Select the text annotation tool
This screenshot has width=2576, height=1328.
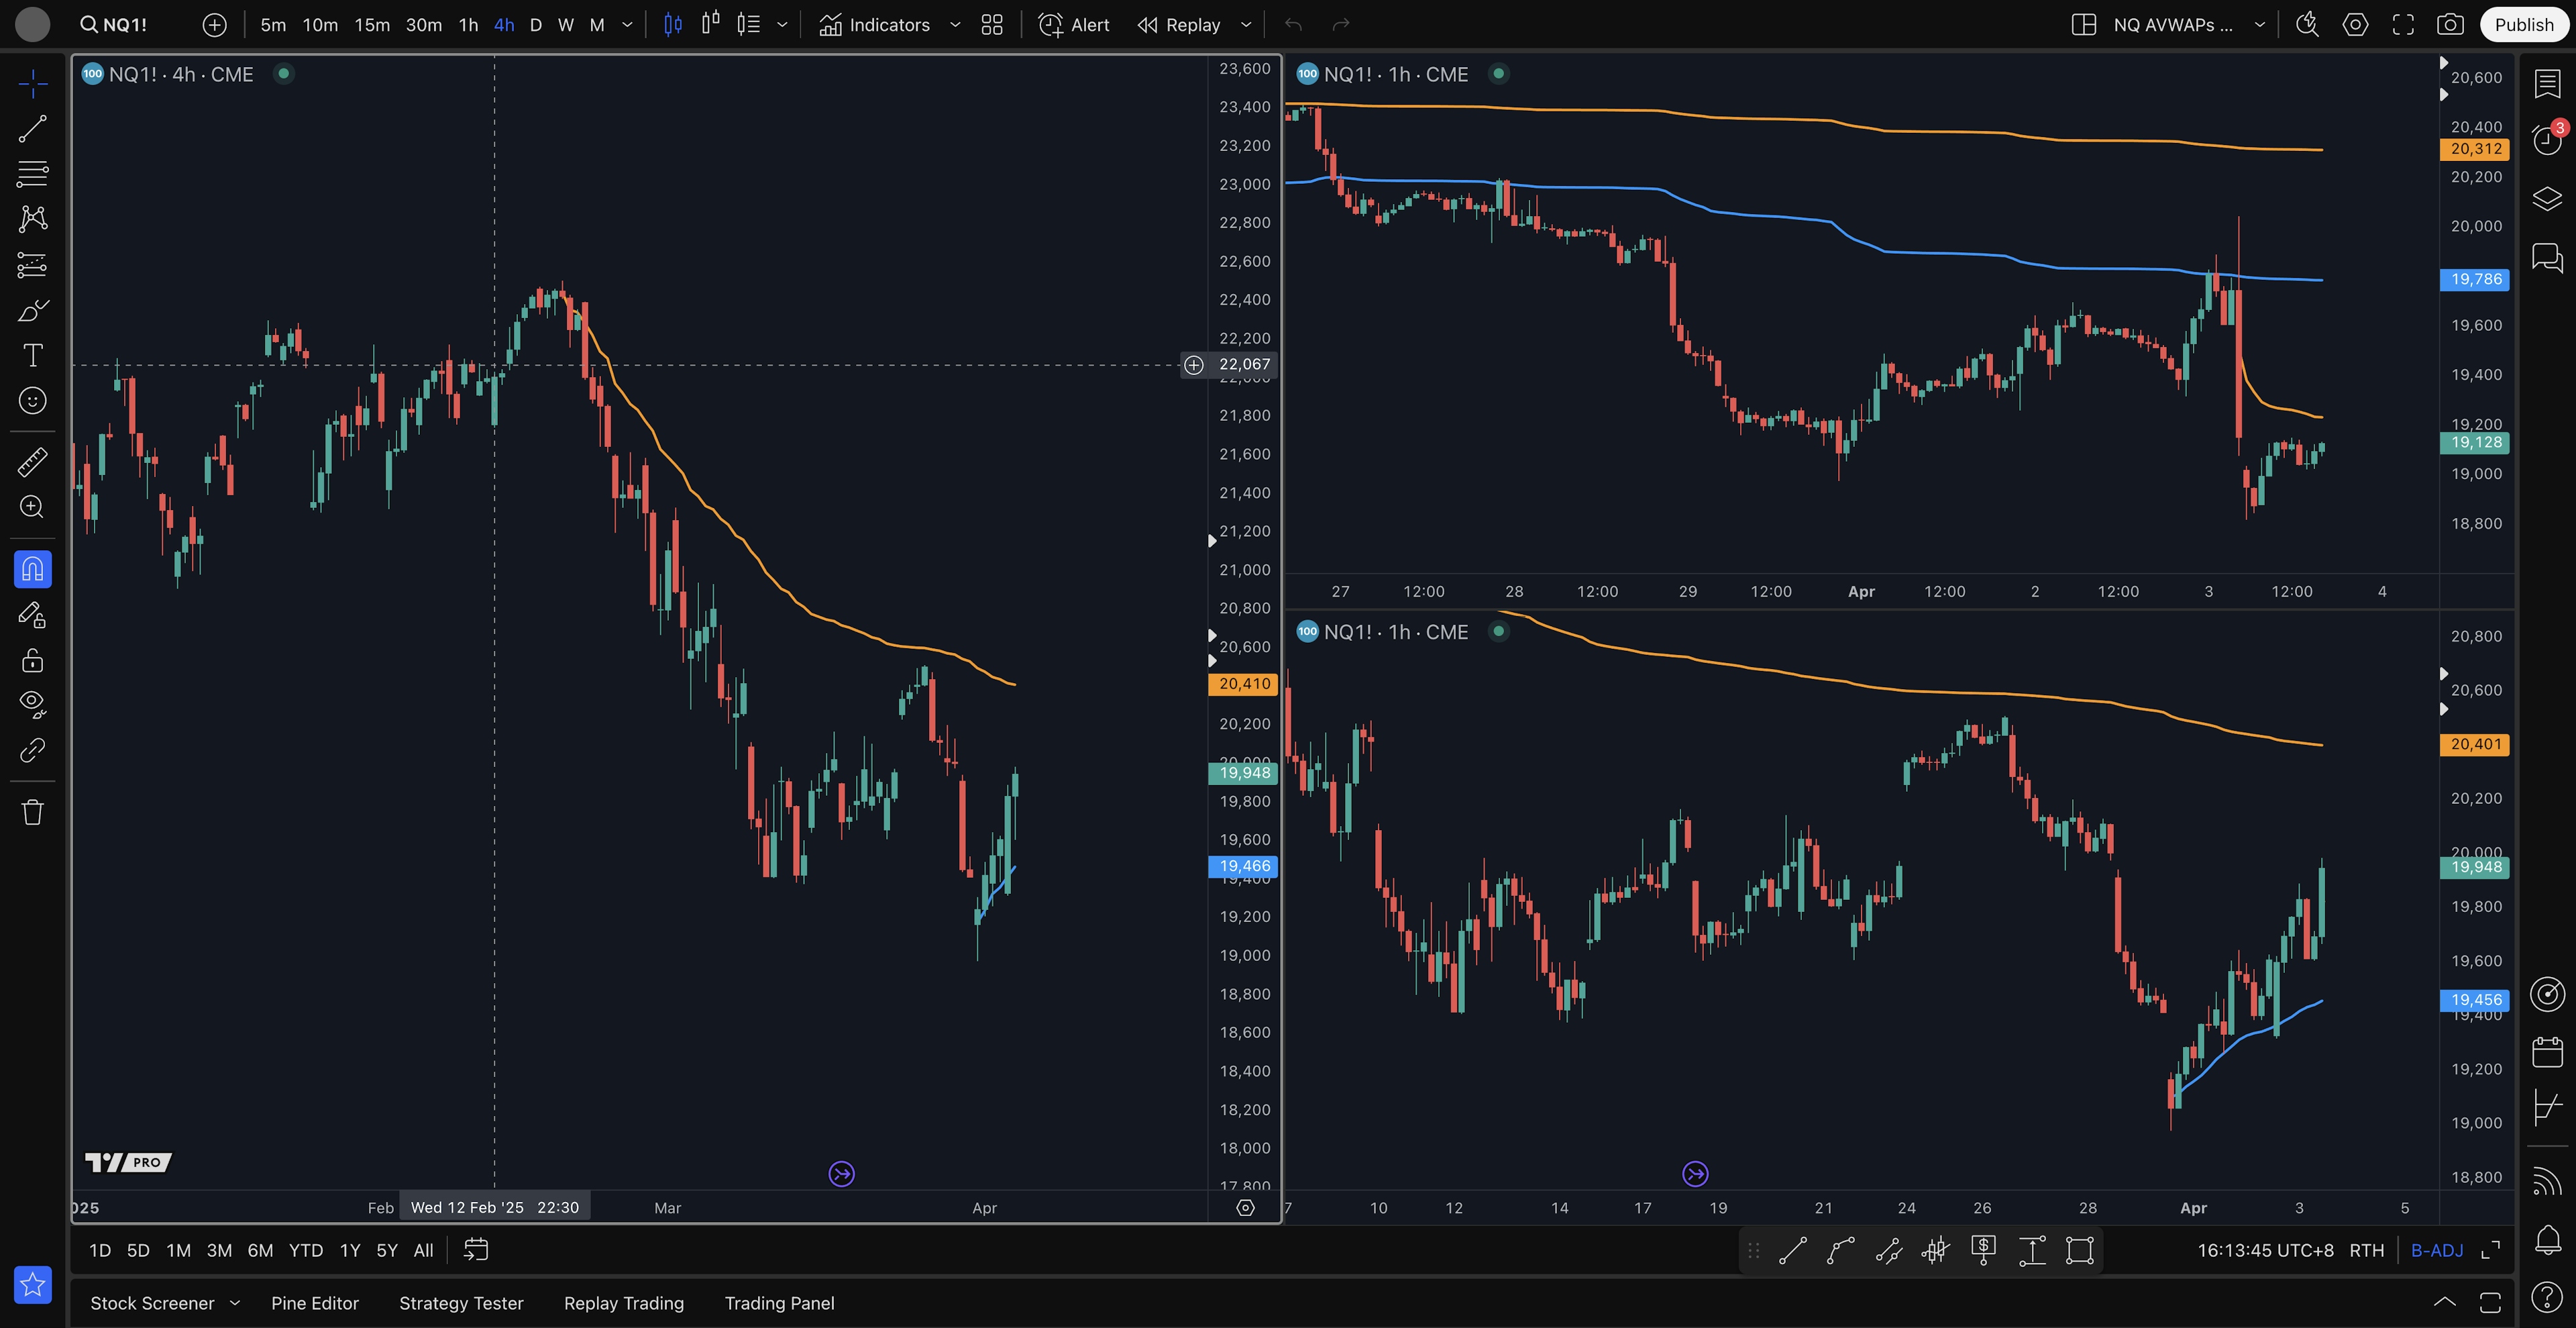click(32, 355)
